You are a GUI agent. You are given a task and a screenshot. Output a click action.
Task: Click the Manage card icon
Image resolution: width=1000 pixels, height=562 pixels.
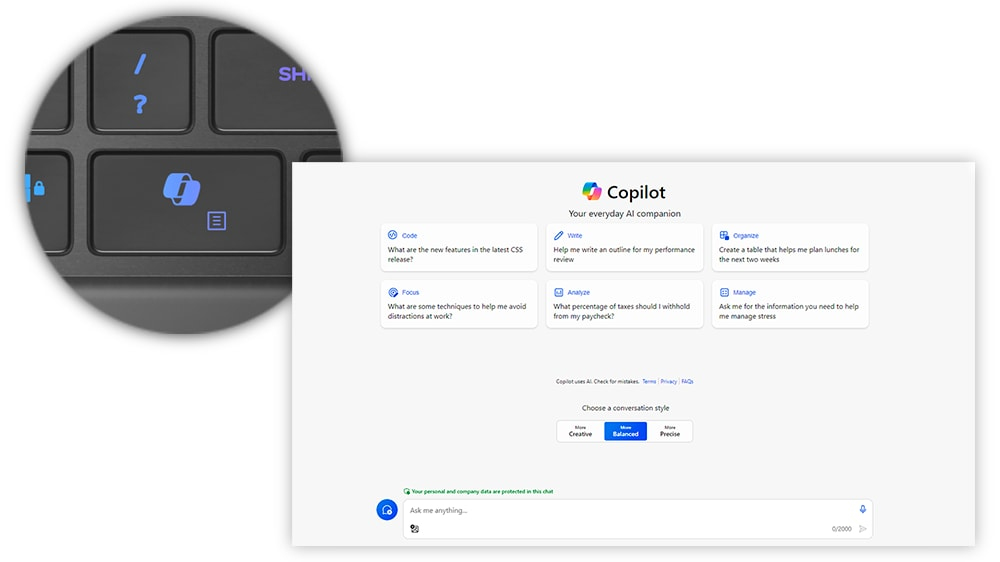[724, 293]
